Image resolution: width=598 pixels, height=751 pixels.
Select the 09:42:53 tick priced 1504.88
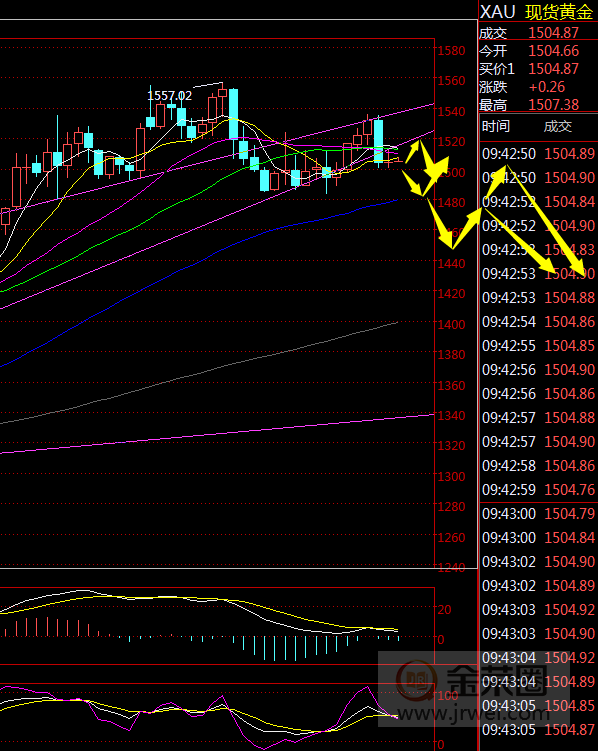click(x=539, y=297)
